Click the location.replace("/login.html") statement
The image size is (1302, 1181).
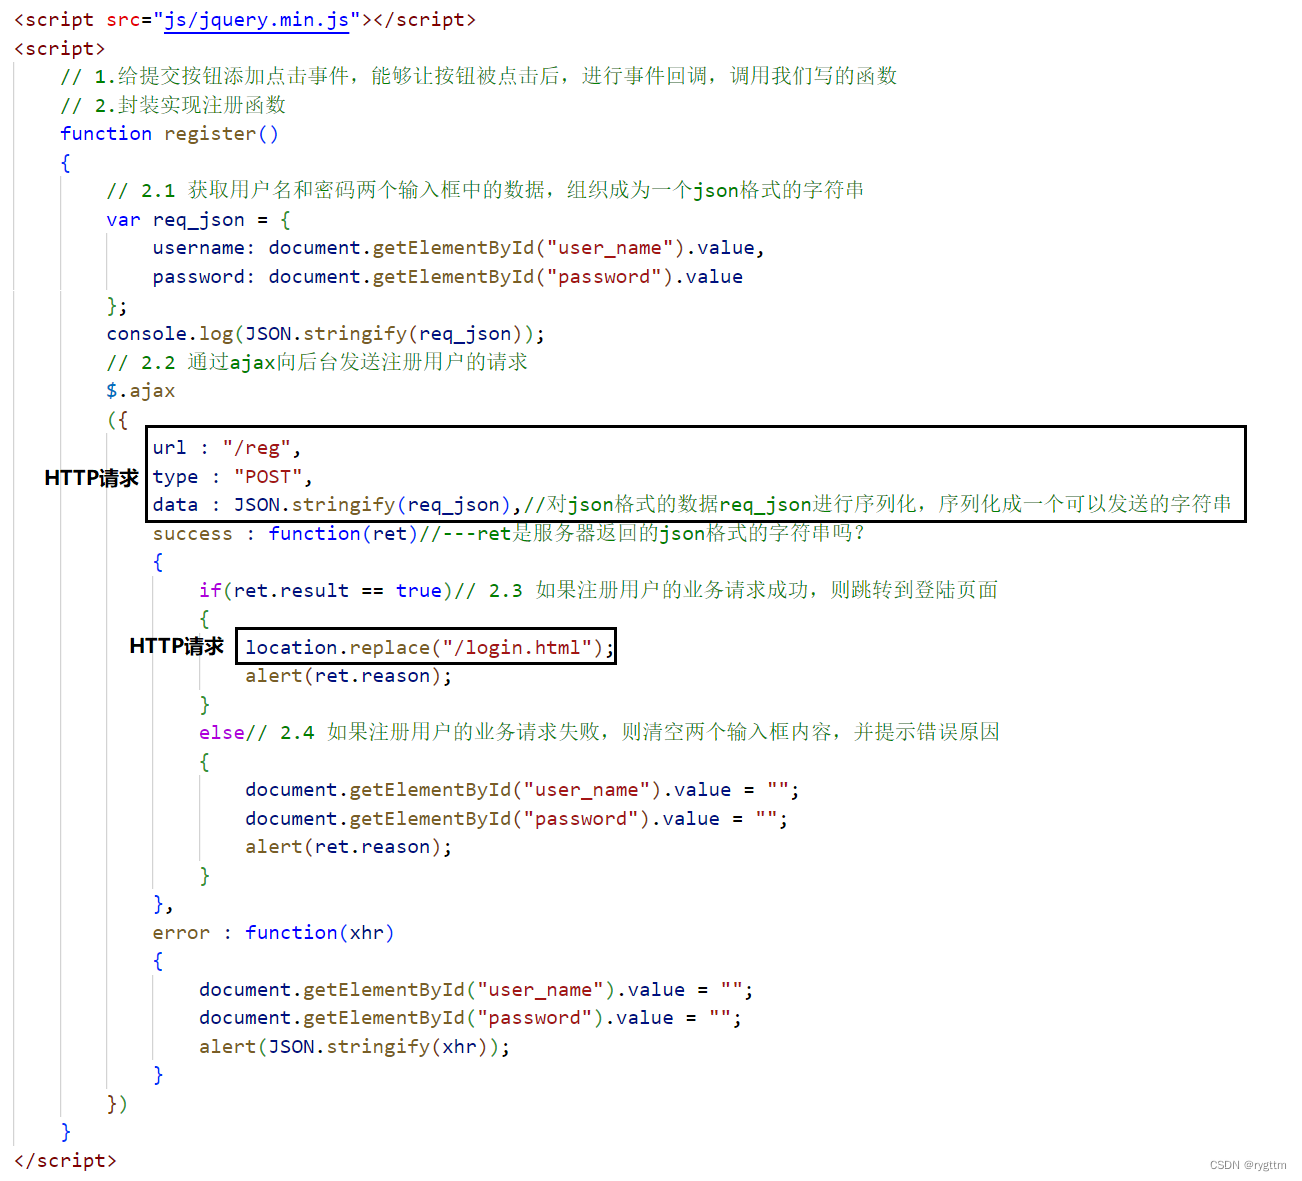click(430, 647)
